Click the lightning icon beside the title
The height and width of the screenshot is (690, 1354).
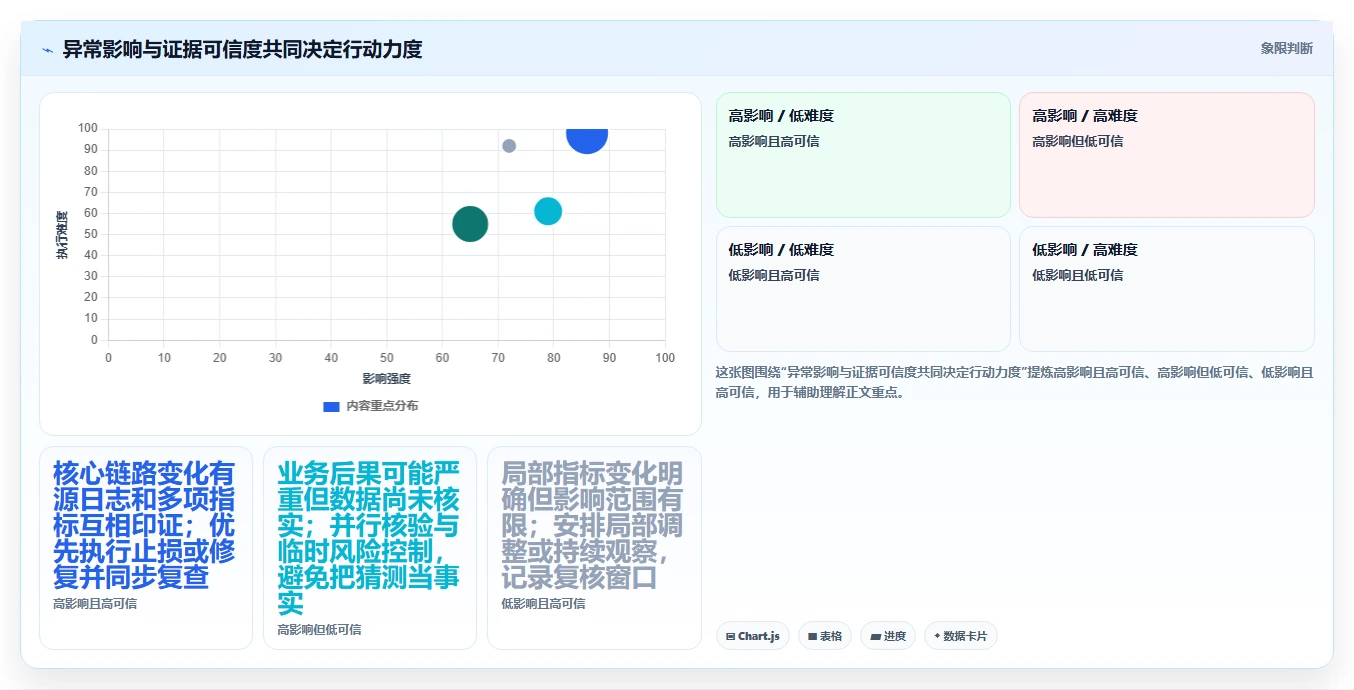click(x=47, y=49)
